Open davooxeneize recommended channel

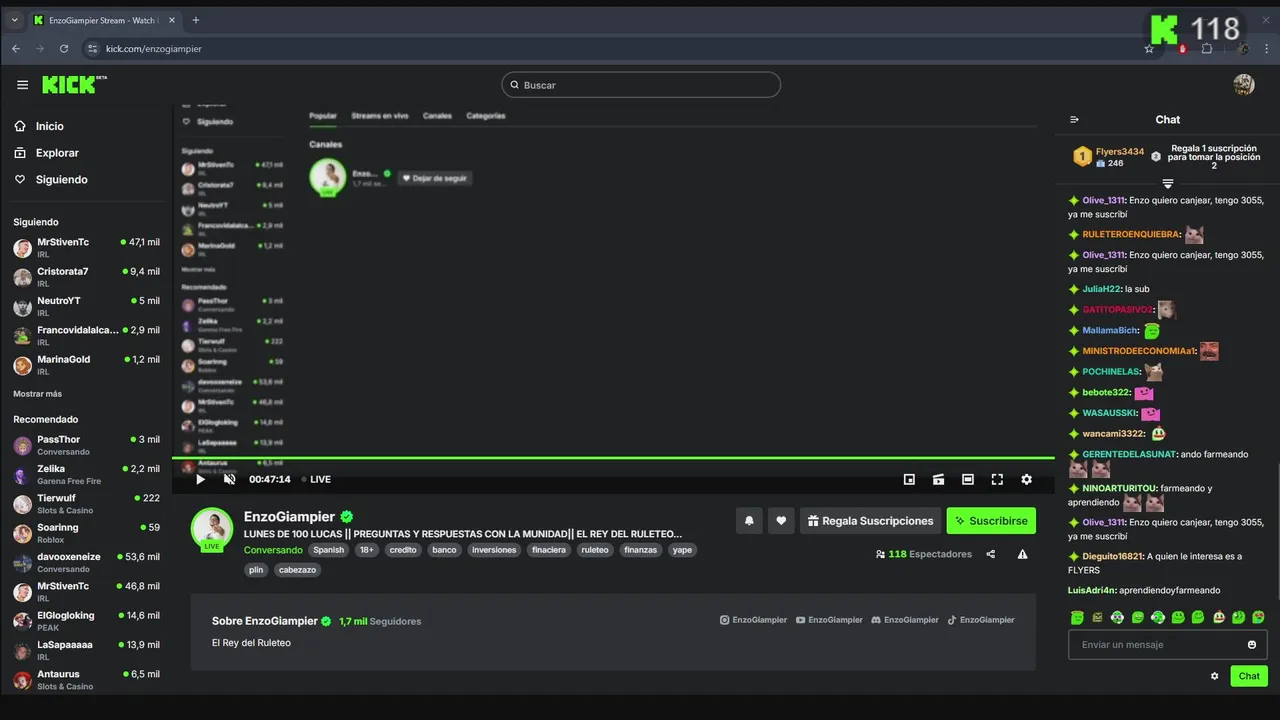coord(87,562)
